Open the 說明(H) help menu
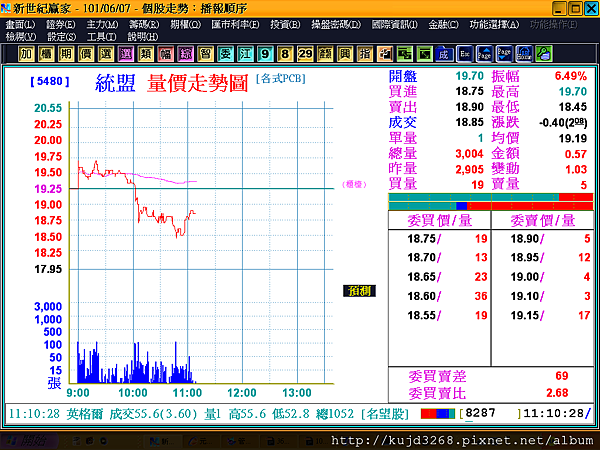This screenshot has width=600, height=450. (143, 37)
